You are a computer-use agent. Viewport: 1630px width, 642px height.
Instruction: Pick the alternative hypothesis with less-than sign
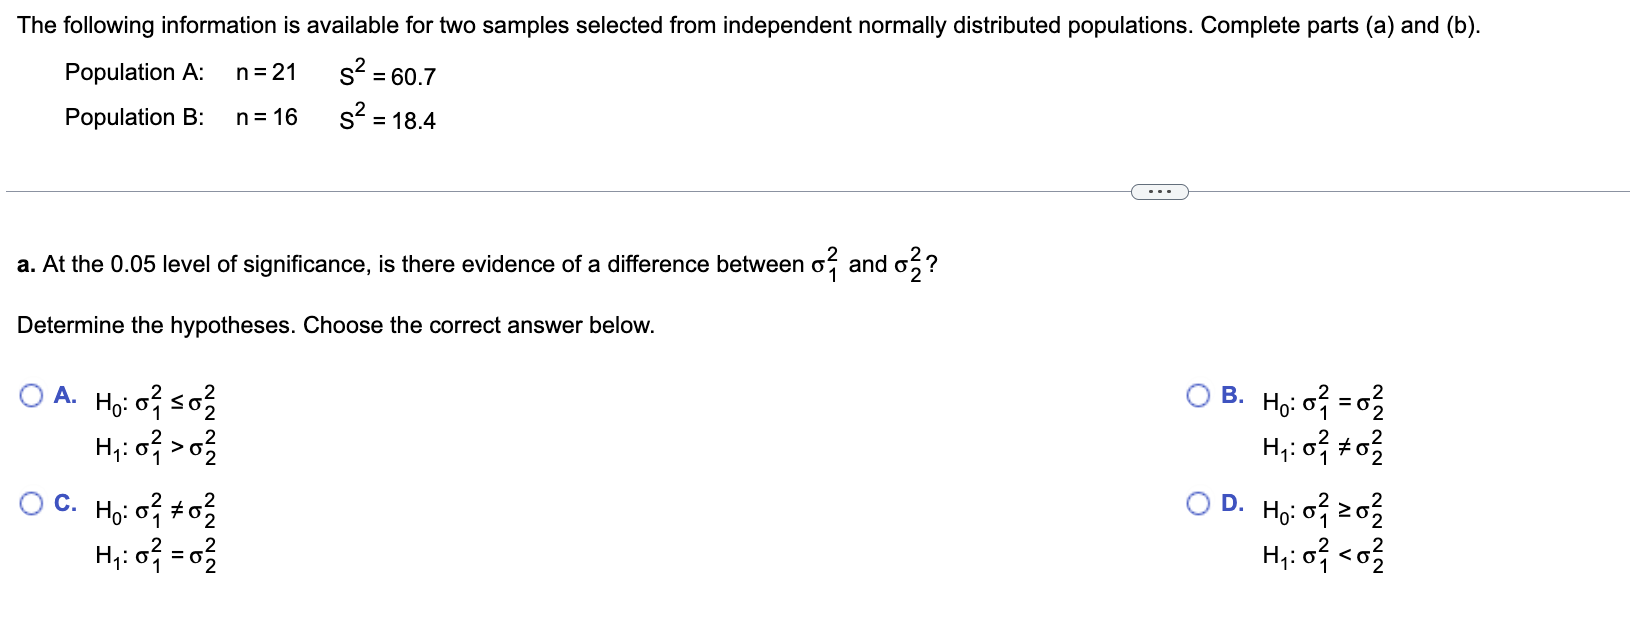click(x=1324, y=555)
